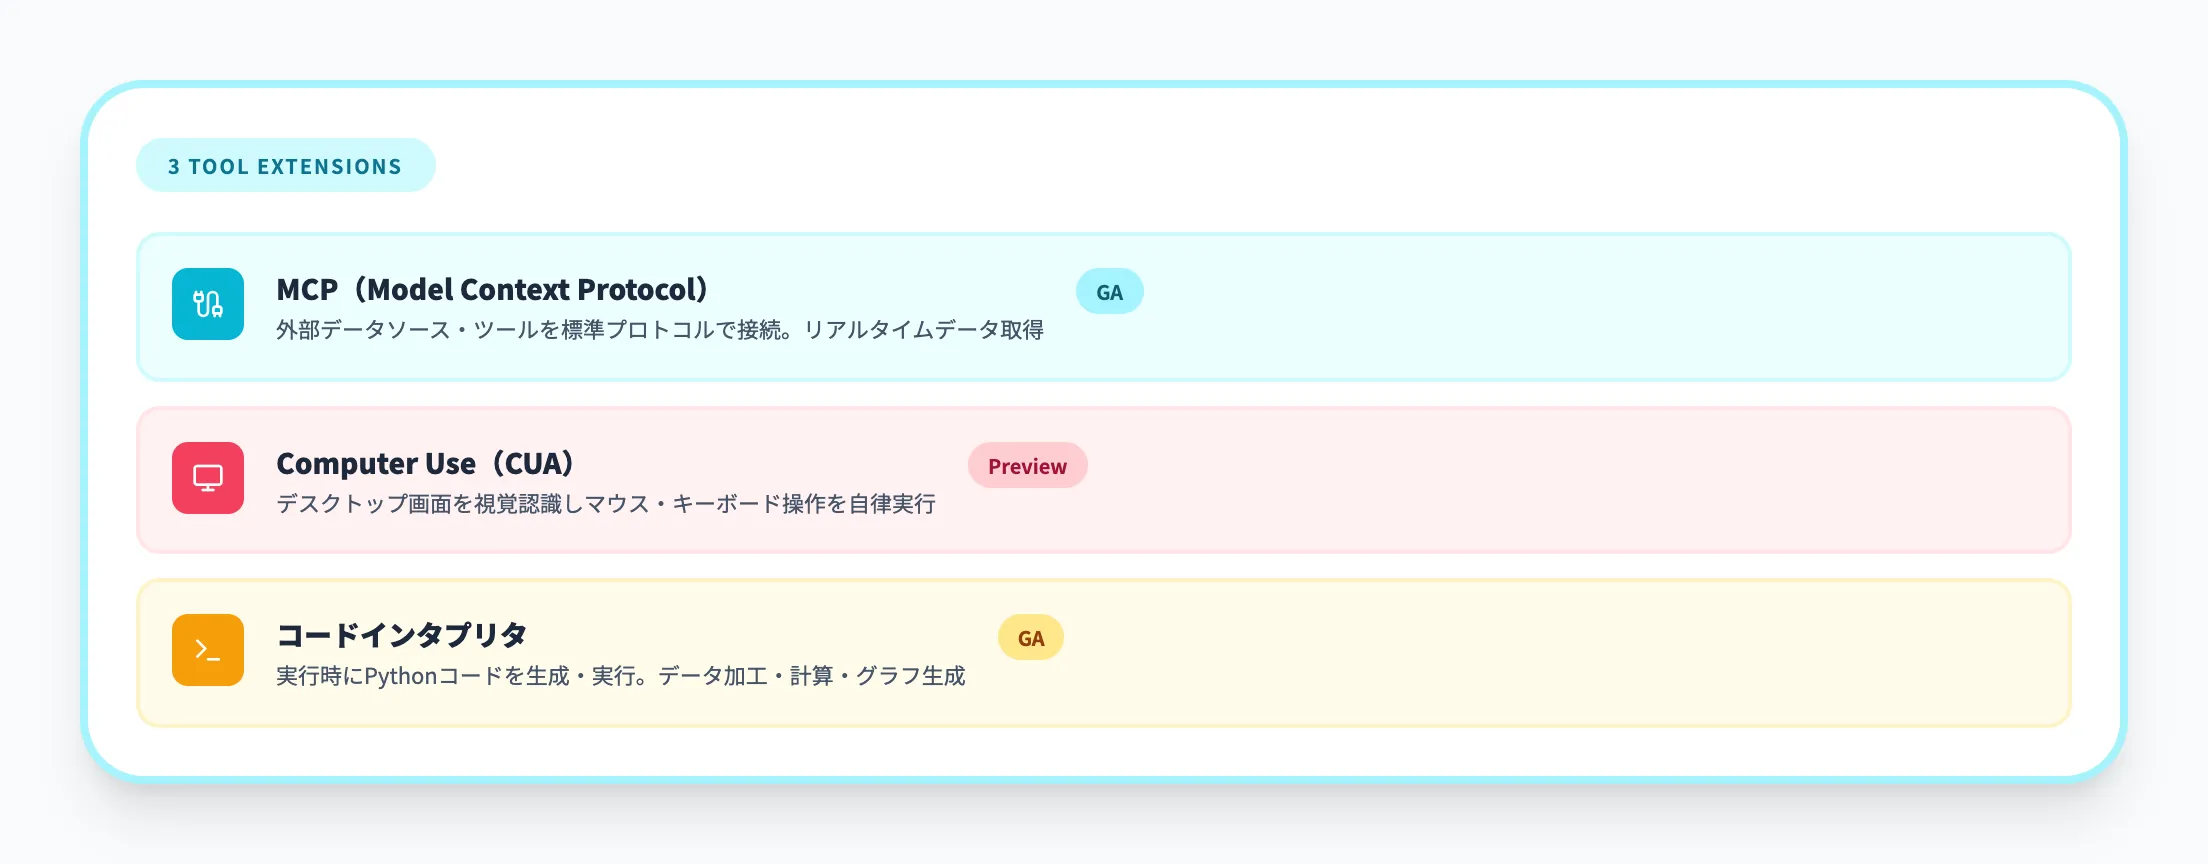Image resolution: width=2208 pixels, height=864 pixels.
Task: Click the yellow GA badge beside コードインタプリタ
Action: pos(1030,638)
